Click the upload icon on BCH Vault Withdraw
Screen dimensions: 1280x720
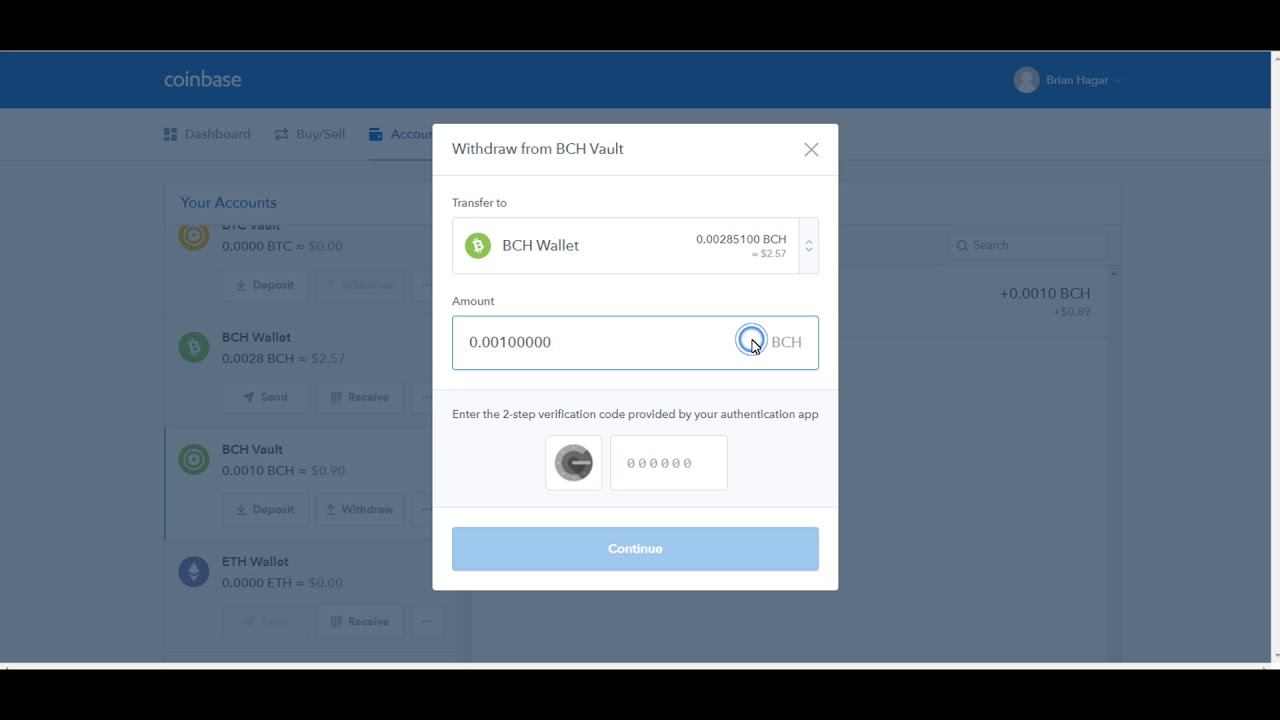click(331, 509)
